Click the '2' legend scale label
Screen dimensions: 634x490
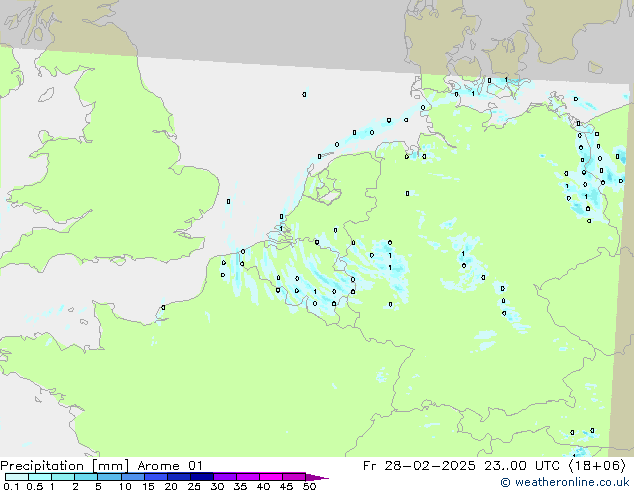point(75,486)
